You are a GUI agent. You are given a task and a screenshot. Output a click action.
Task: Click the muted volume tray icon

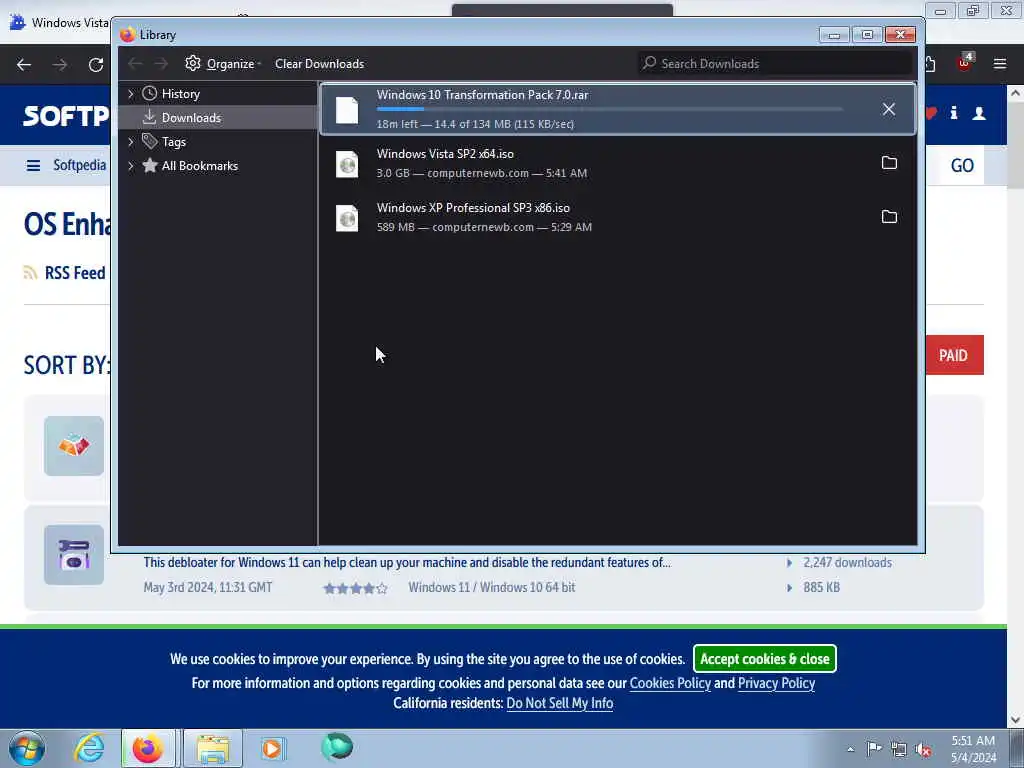[923, 750]
